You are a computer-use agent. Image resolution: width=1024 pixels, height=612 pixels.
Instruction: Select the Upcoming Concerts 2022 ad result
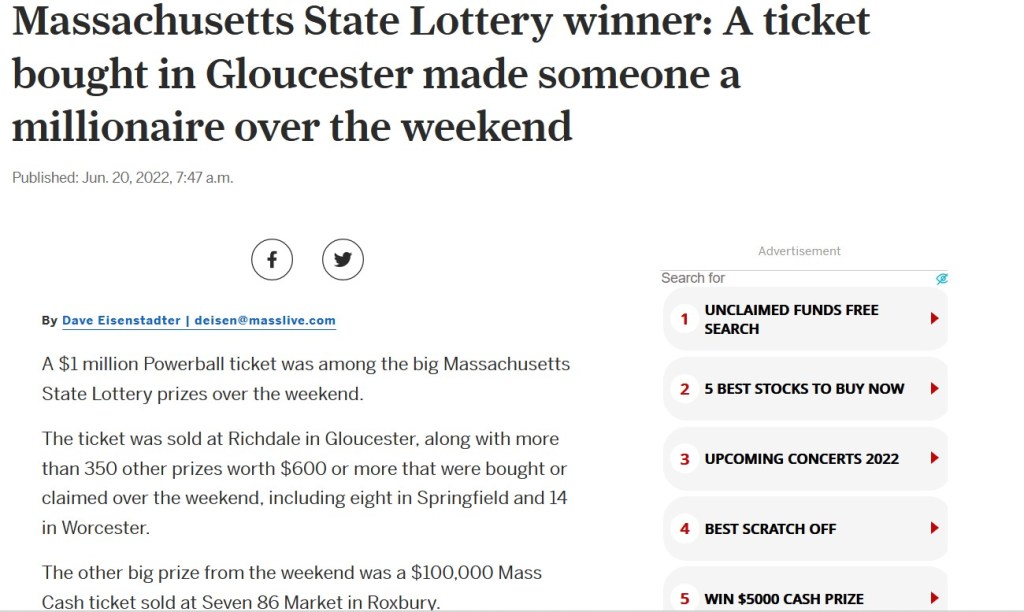point(801,459)
